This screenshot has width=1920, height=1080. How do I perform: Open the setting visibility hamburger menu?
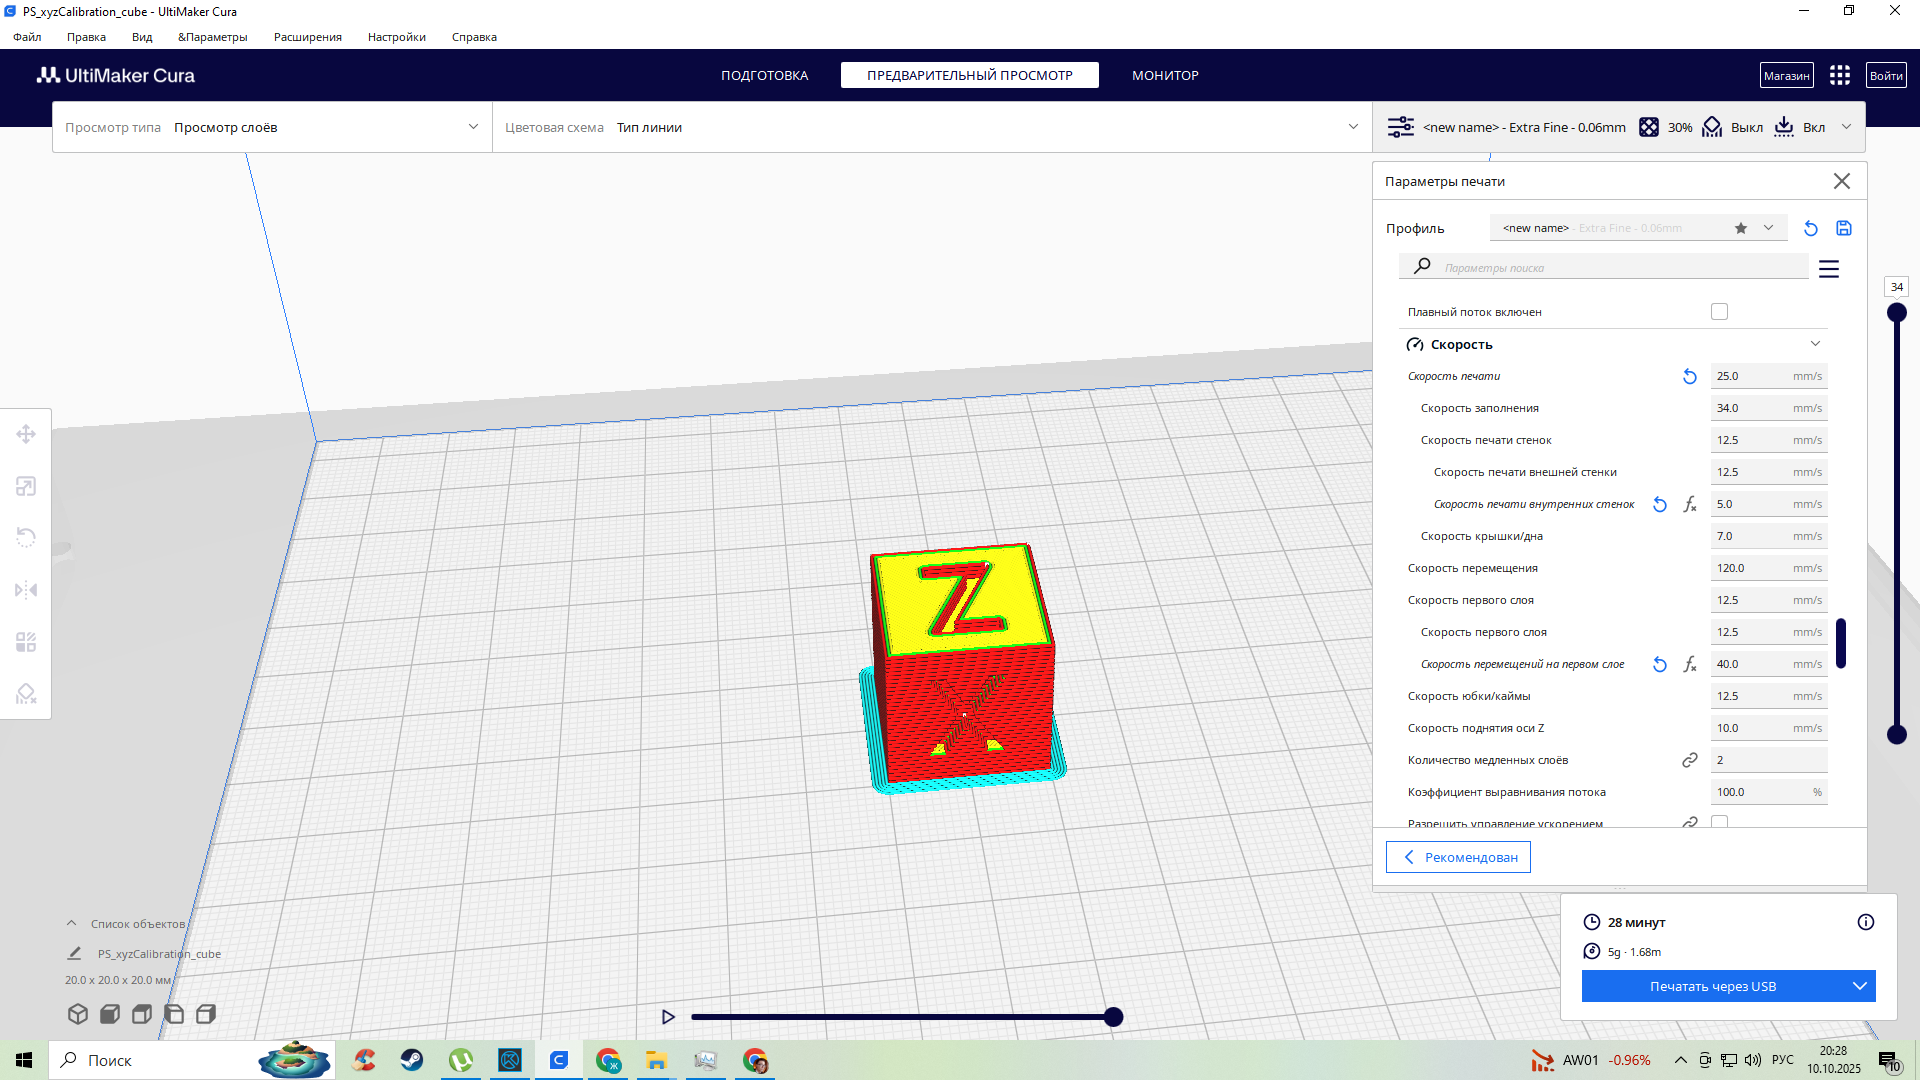1829,269
